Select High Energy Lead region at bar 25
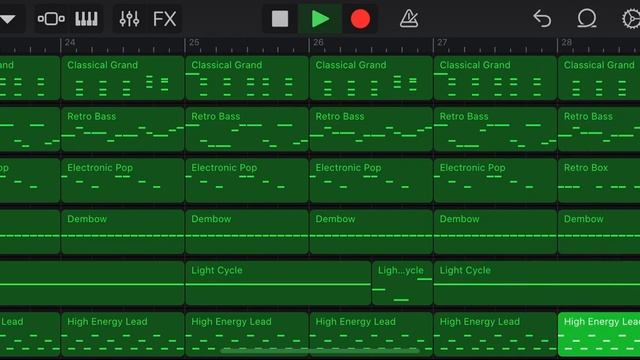The height and width of the screenshot is (360, 640). coord(247,335)
